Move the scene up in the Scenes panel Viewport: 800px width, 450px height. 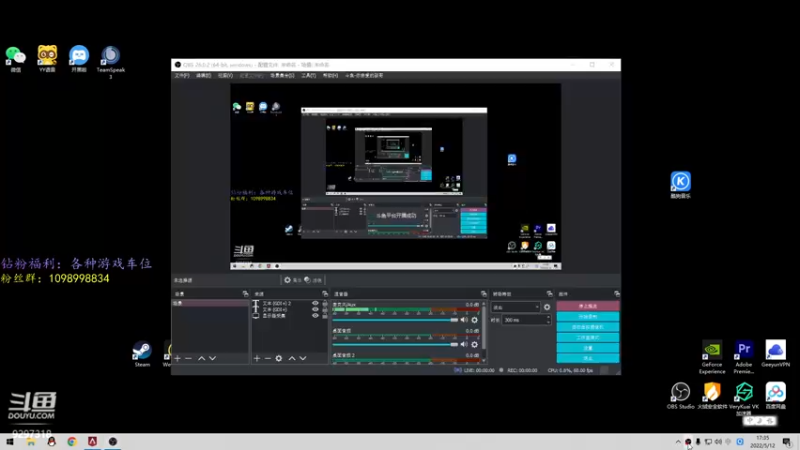pyautogui.click(x=202, y=358)
